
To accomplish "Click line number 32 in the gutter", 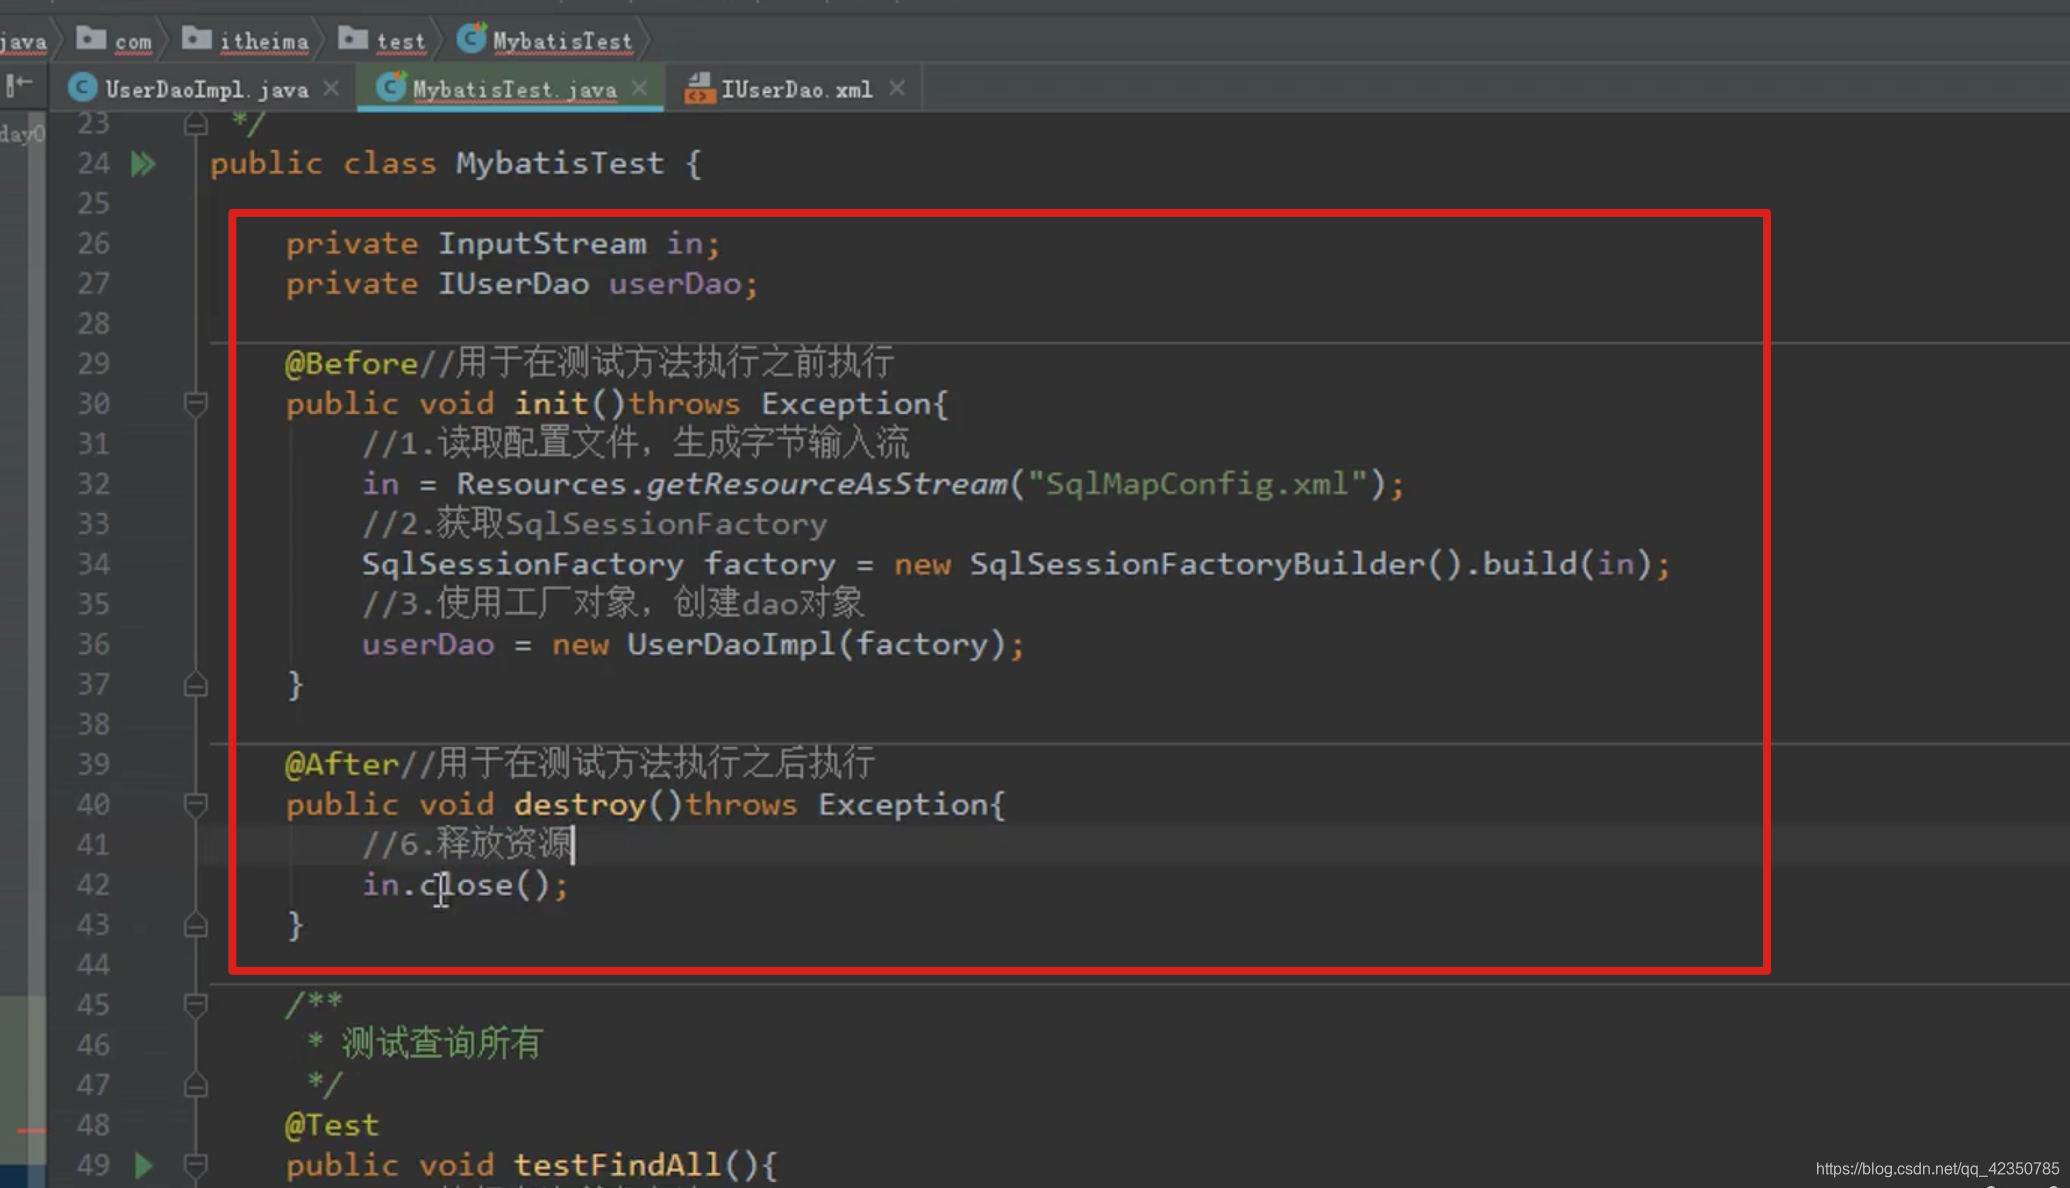I will point(93,484).
